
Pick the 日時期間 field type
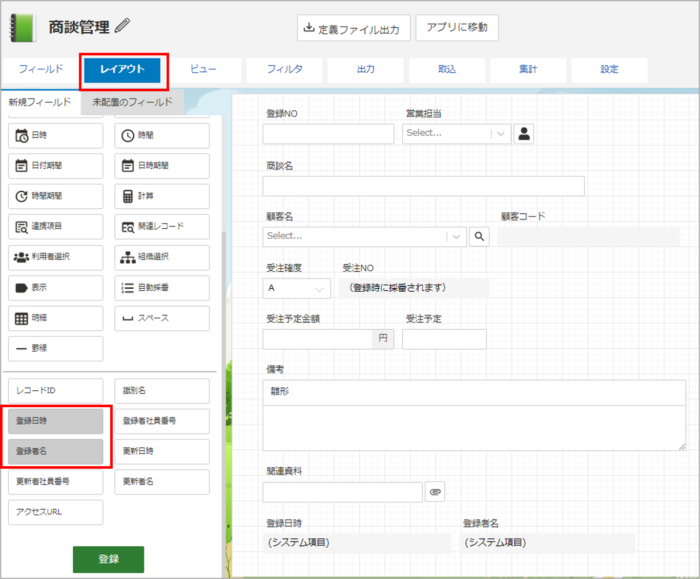tap(162, 166)
